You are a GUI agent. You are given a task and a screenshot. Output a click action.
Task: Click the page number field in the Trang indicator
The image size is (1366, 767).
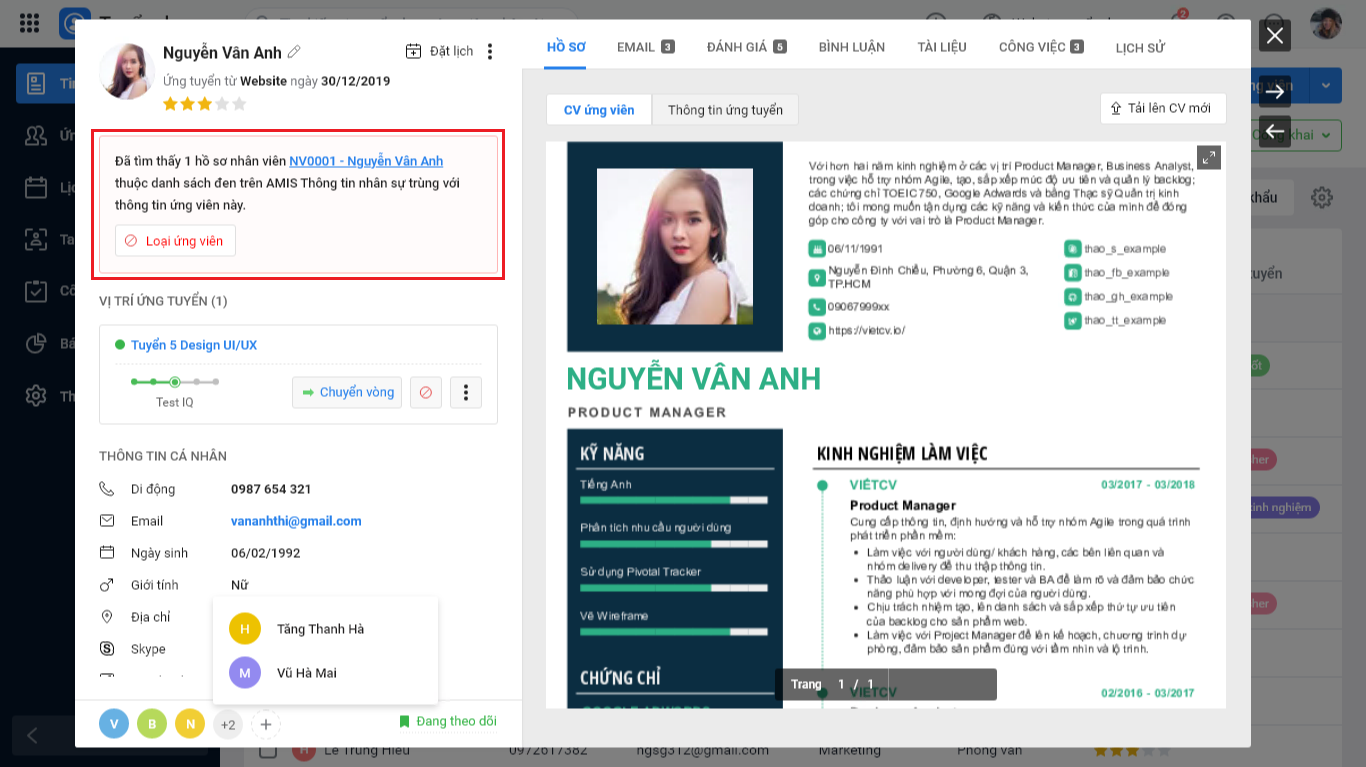click(x=841, y=685)
